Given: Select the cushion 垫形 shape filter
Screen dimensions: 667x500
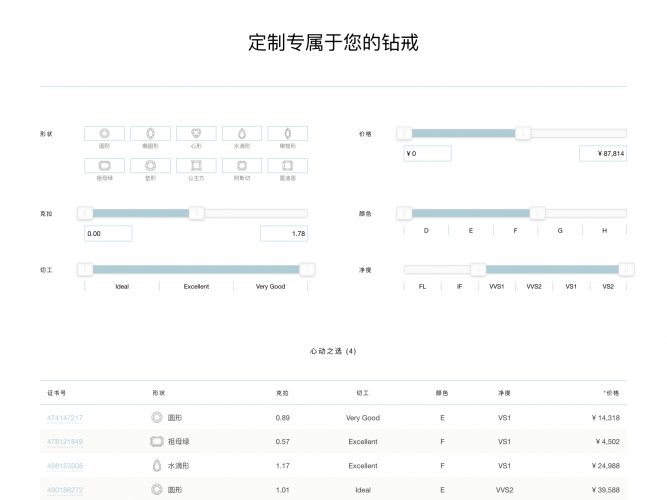Looking at the screenshot, I should tap(150, 166).
